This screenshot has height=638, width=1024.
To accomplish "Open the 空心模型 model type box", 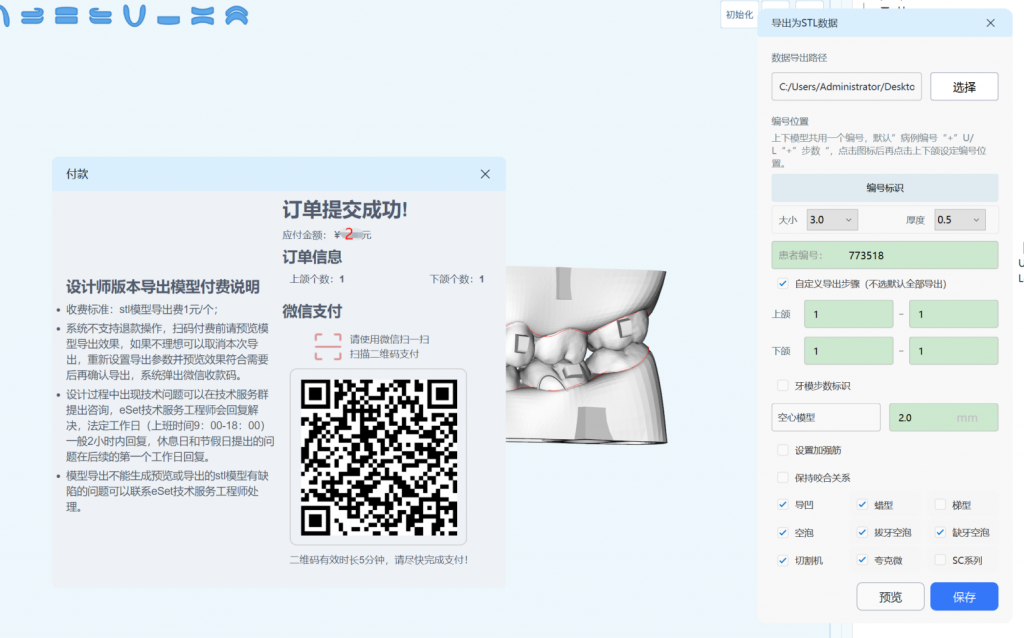I will (x=826, y=417).
